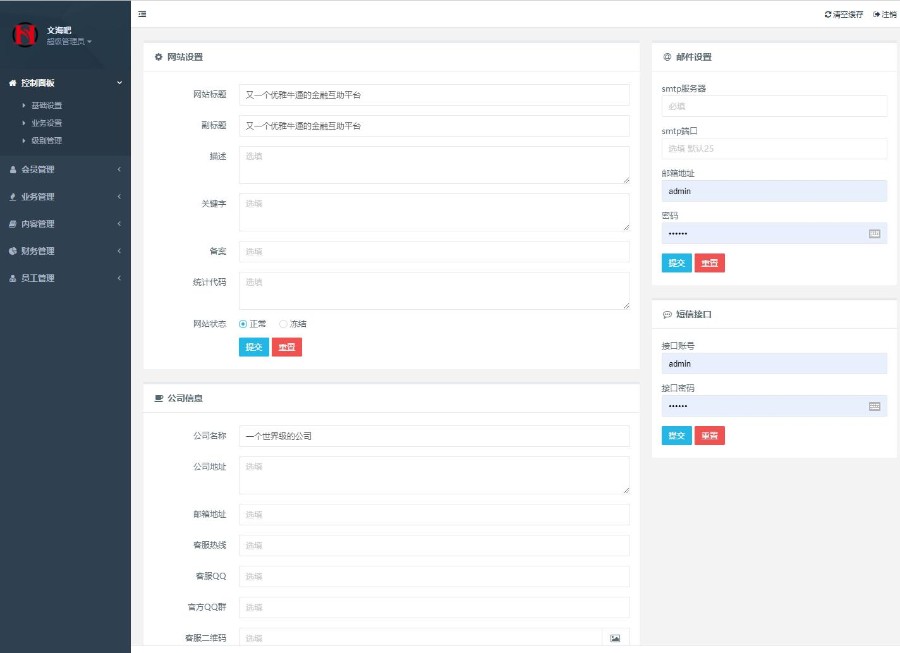Click the 清空缓存 refresh icon
This screenshot has width=900, height=653.
pos(827,14)
